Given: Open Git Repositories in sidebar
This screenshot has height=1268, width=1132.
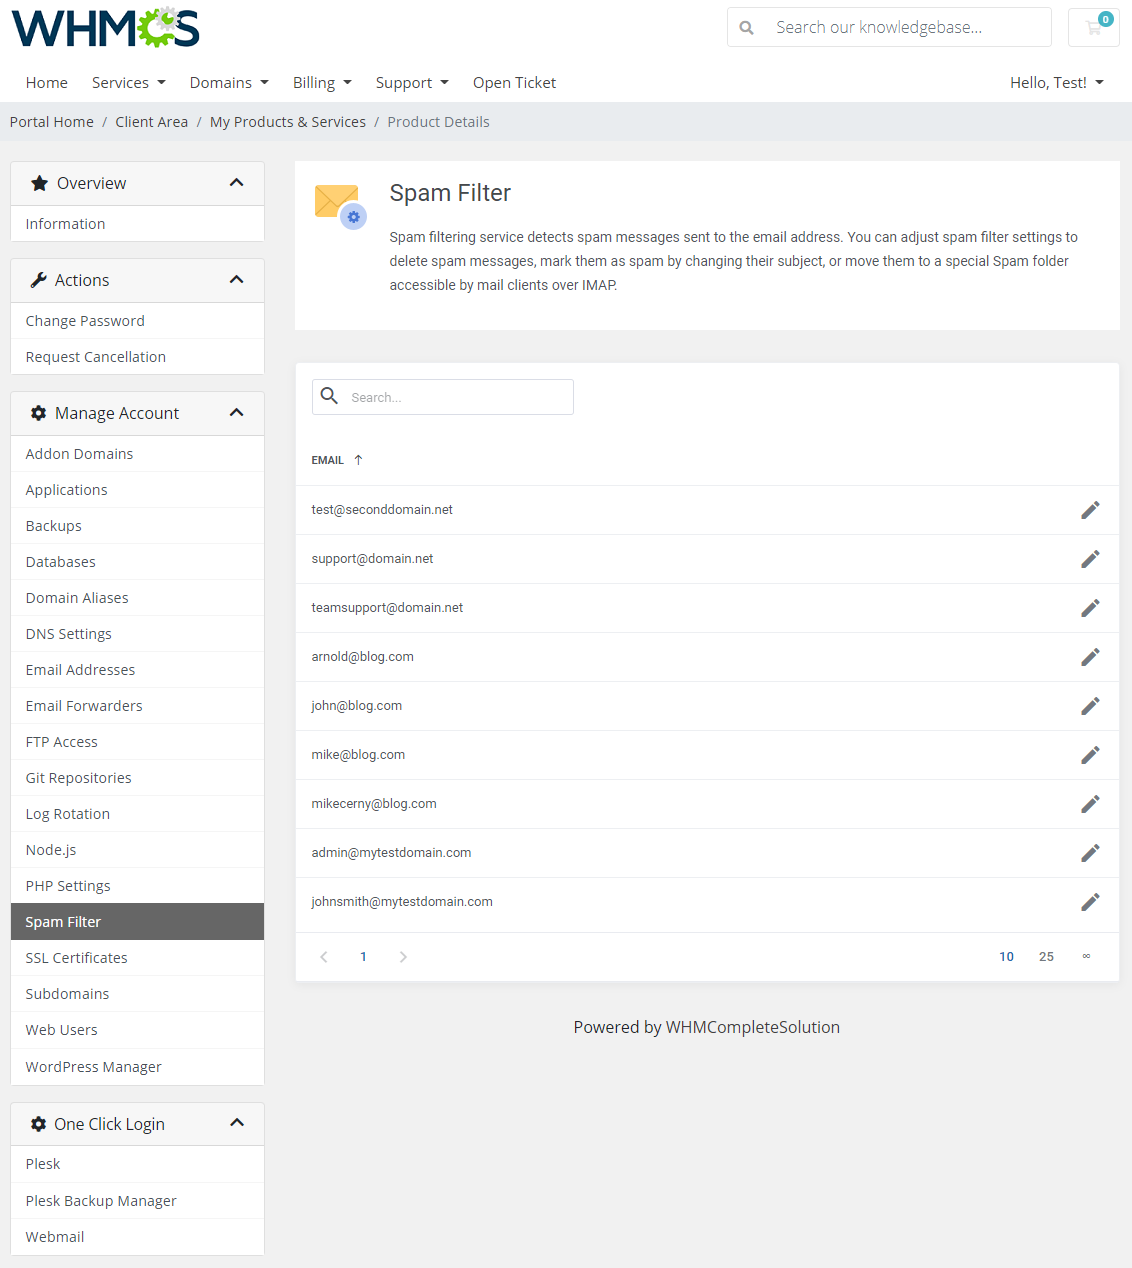Looking at the screenshot, I should (137, 778).
